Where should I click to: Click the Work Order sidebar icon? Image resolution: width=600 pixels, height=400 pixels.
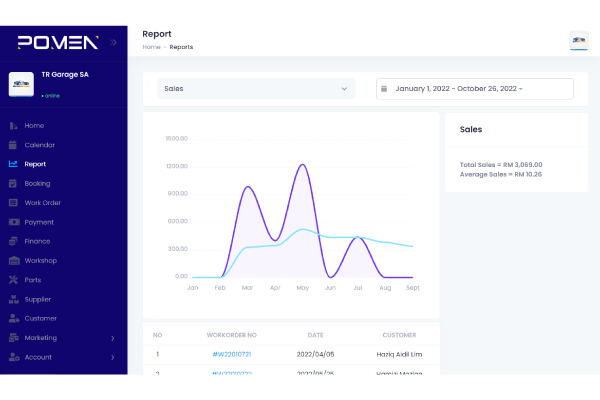[x=13, y=202]
